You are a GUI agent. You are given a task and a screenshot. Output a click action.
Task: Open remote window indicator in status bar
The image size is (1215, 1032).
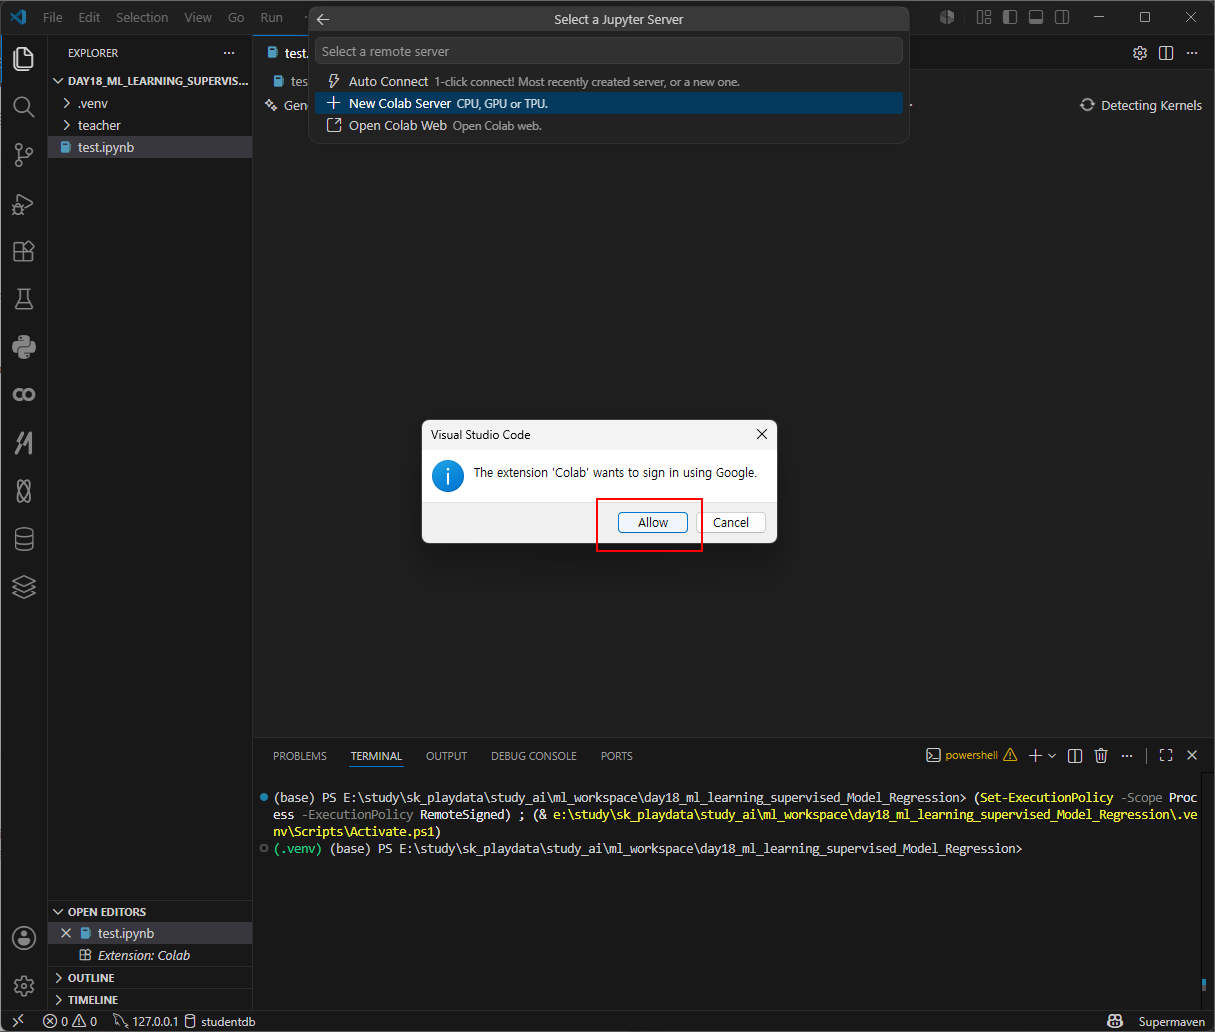17,1021
